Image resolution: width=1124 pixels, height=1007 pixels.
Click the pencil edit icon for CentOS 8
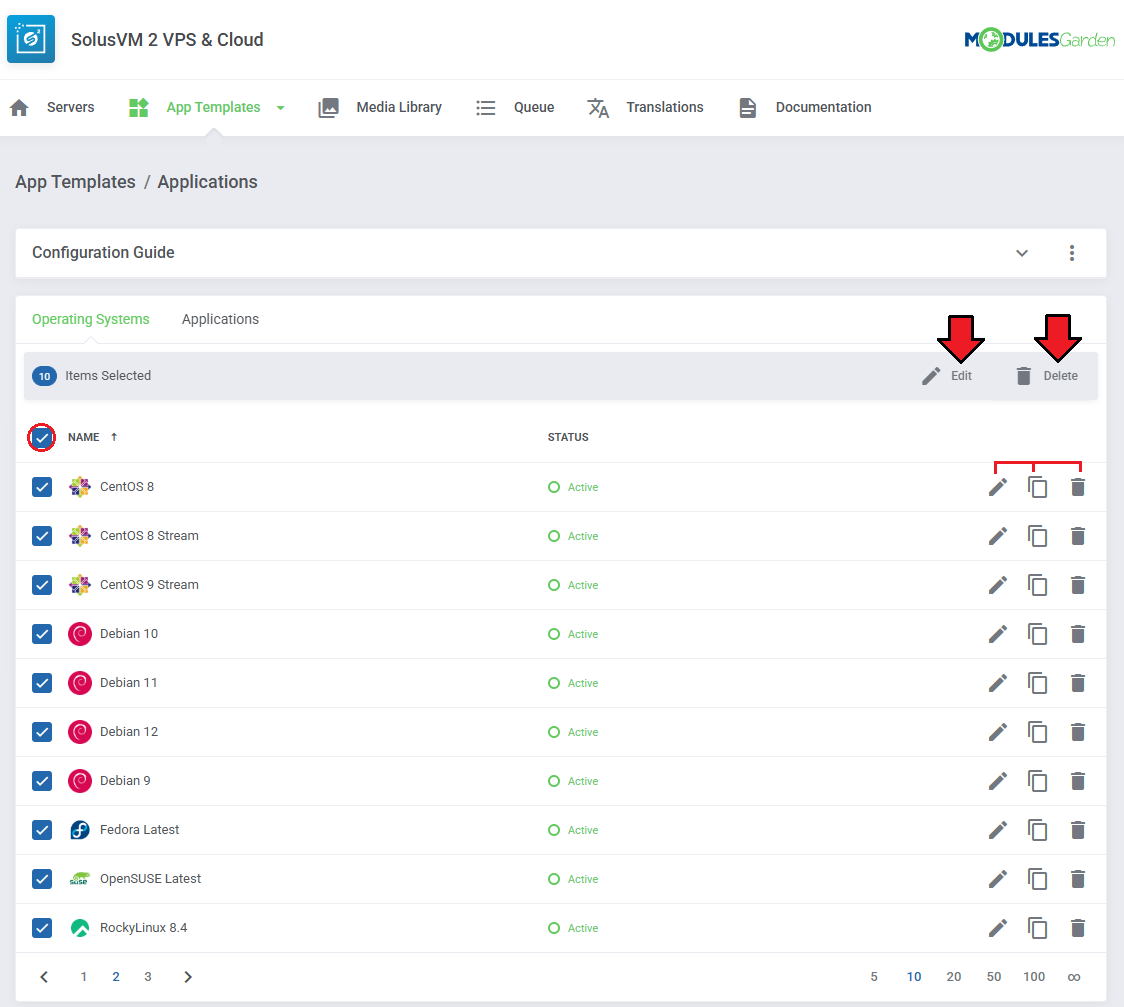(997, 487)
